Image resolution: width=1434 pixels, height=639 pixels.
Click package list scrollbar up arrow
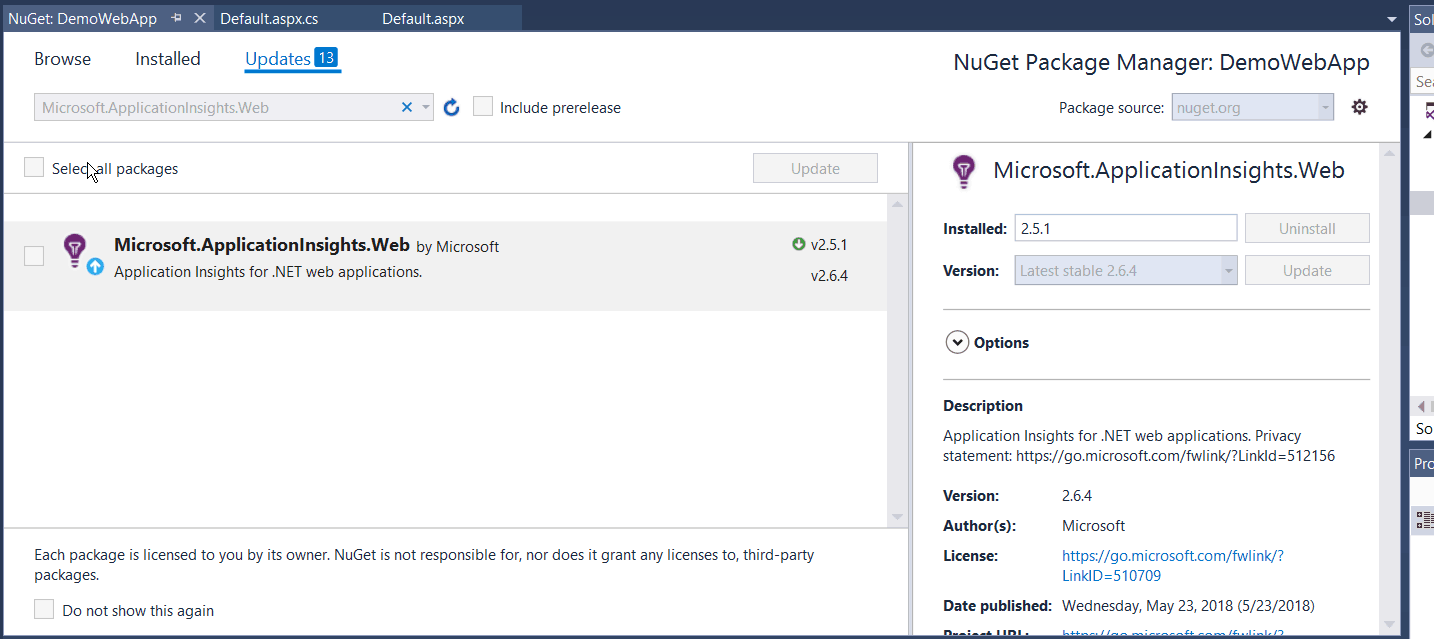point(897,205)
